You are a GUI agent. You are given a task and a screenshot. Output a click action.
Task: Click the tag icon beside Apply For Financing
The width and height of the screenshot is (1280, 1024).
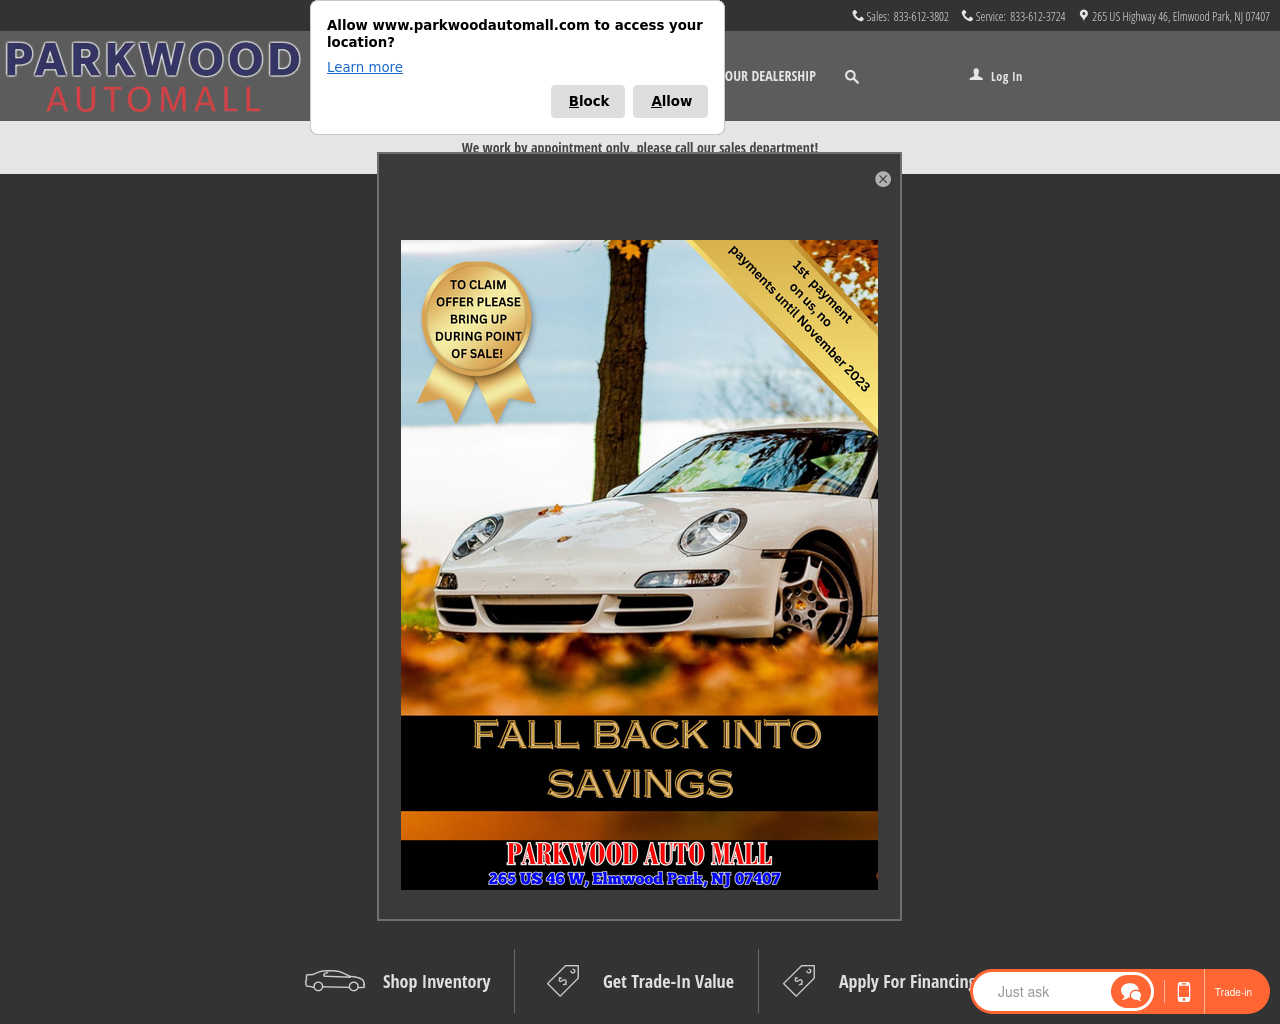click(799, 981)
